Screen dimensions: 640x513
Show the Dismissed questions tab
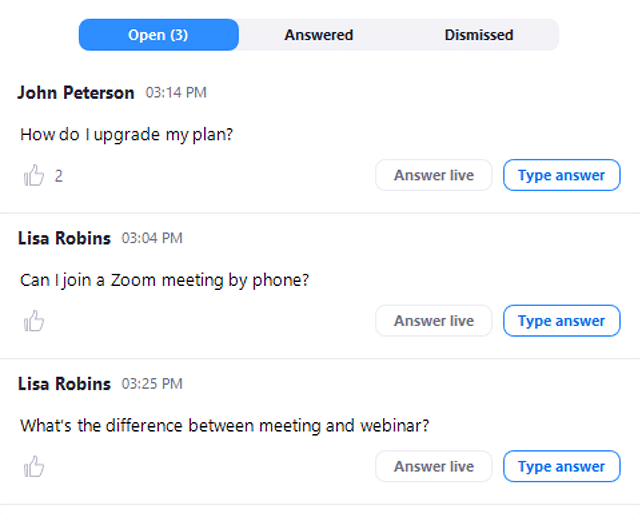coord(478,35)
